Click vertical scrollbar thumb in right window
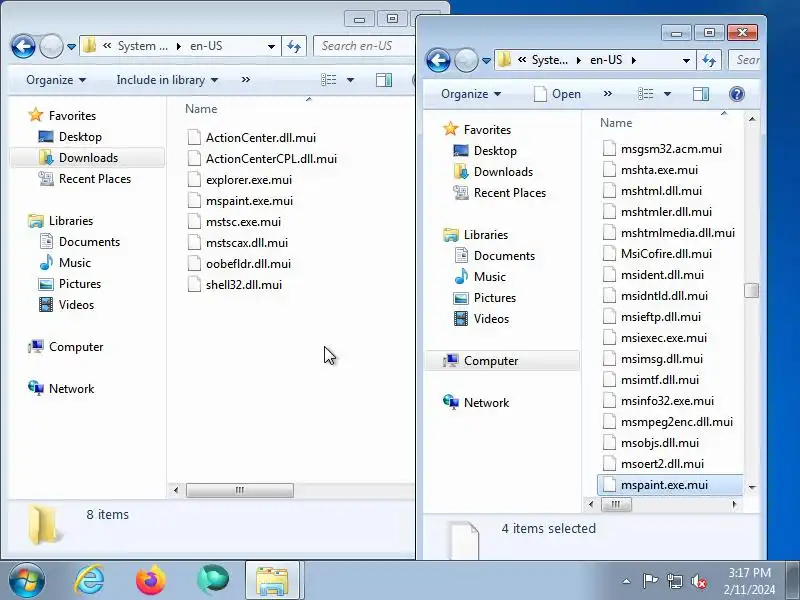Image resolution: width=800 pixels, height=600 pixels. point(752,290)
